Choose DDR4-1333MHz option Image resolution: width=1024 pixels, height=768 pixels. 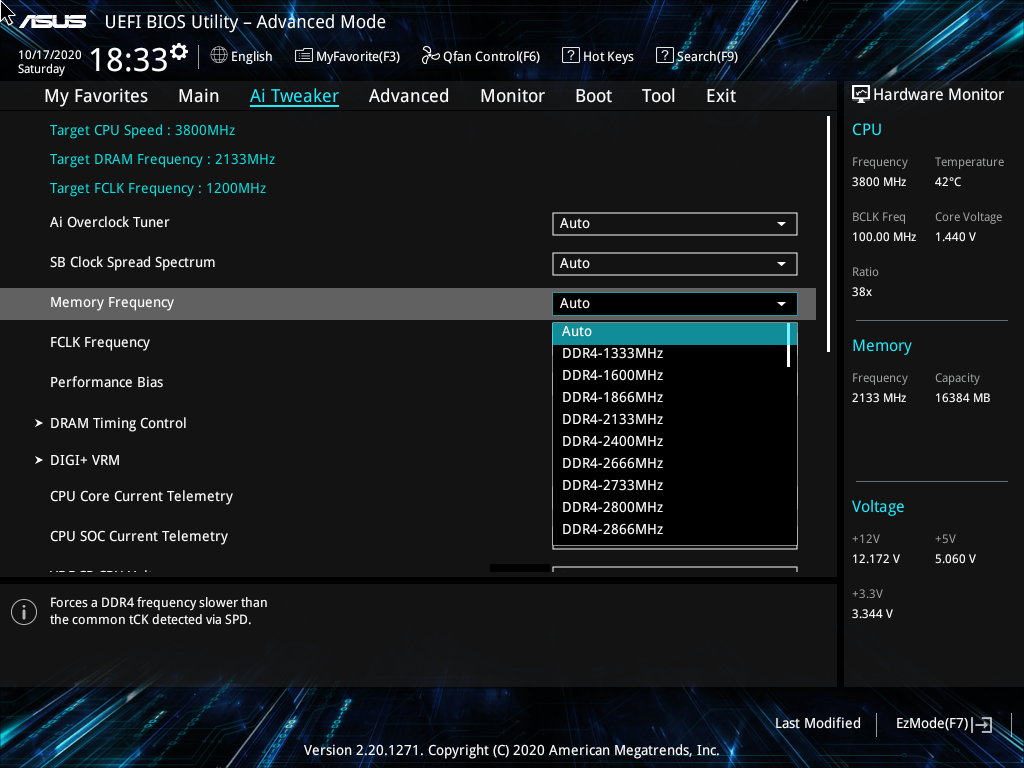(671, 353)
